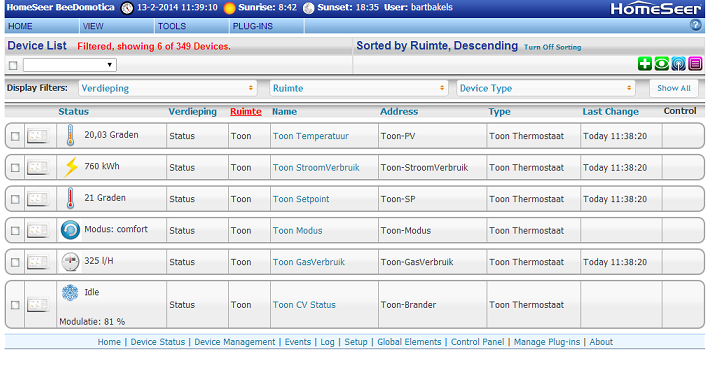722x369 pixels.
Task: Sort by Name column header
Action: [x=284, y=111]
